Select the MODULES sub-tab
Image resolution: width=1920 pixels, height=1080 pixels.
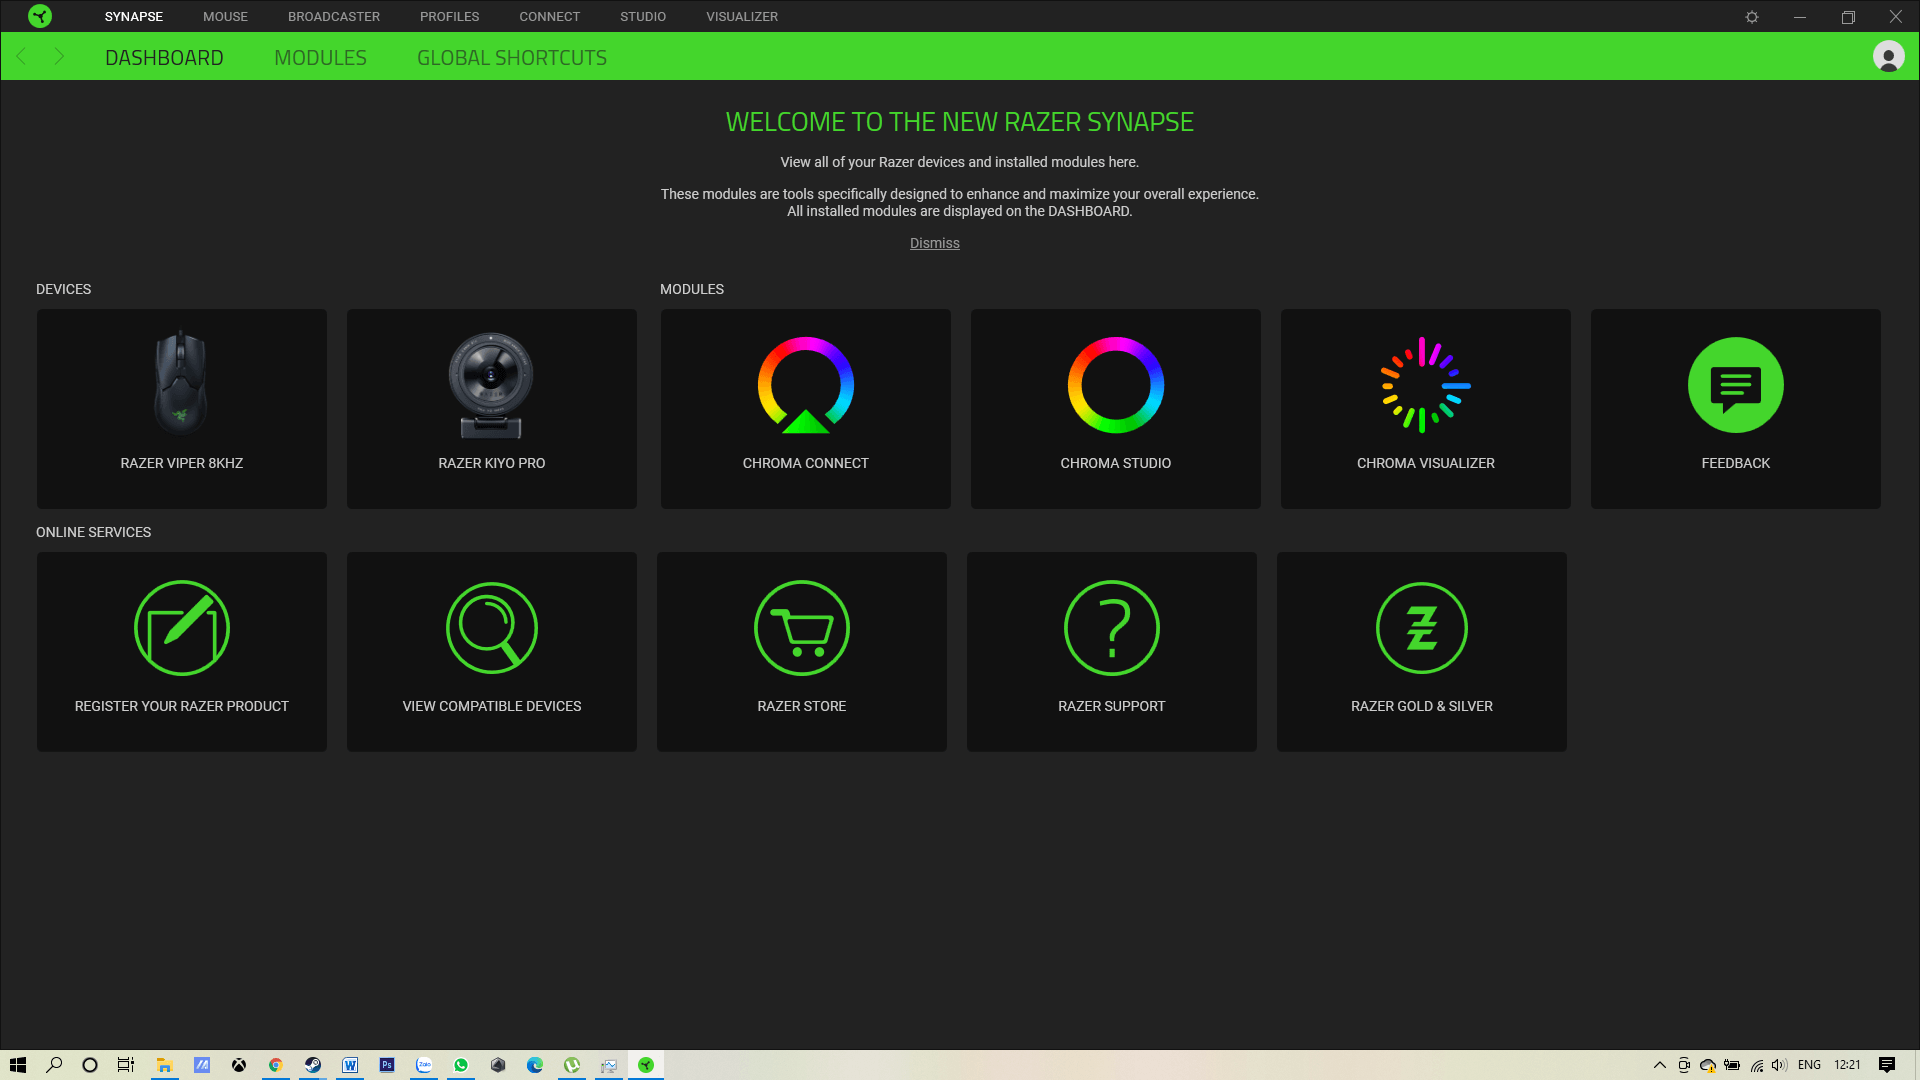click(320, 58)
